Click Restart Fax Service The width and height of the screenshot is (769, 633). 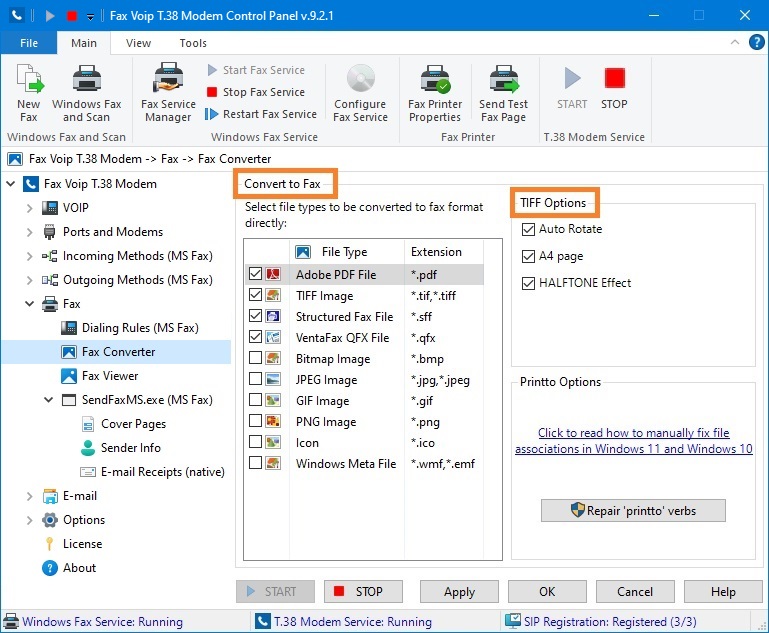click(x=261, y=114)
